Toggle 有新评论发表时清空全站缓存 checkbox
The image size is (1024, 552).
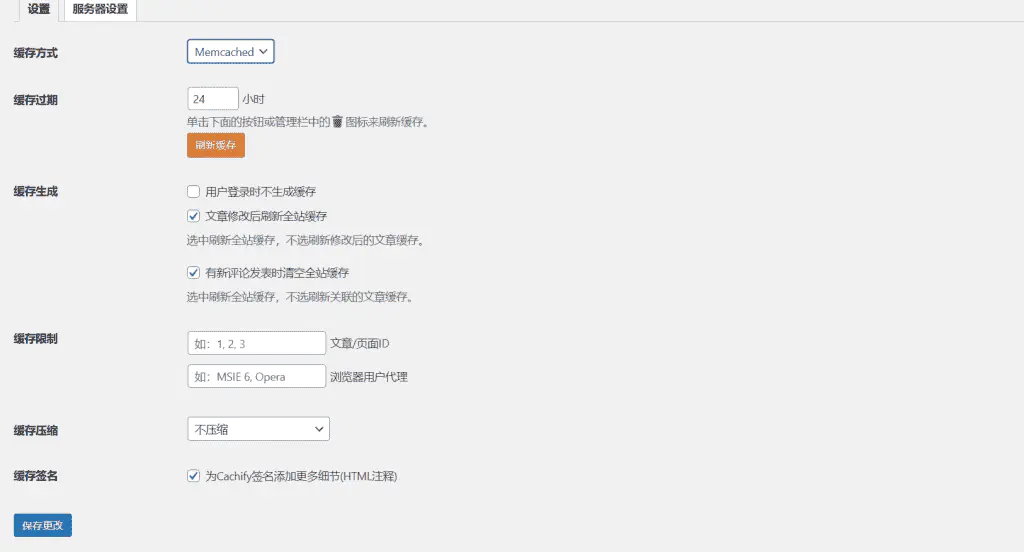(193, 272)
